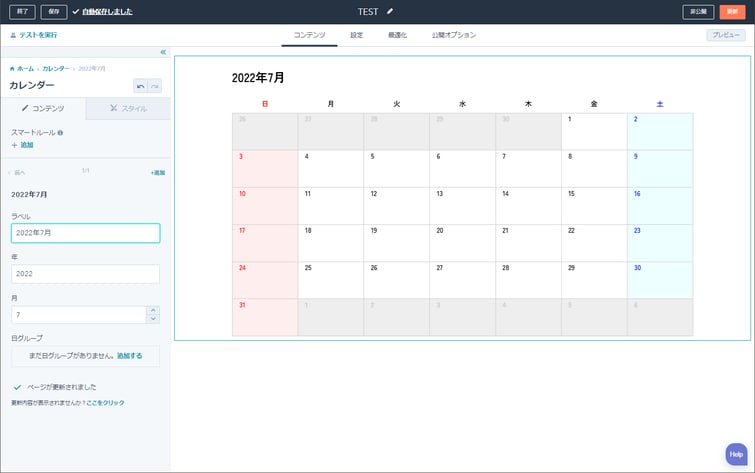Screen dimensions: 755x473
Task: Click the pencil icon beside the TEST title
Action: click(x=390, y=12)
